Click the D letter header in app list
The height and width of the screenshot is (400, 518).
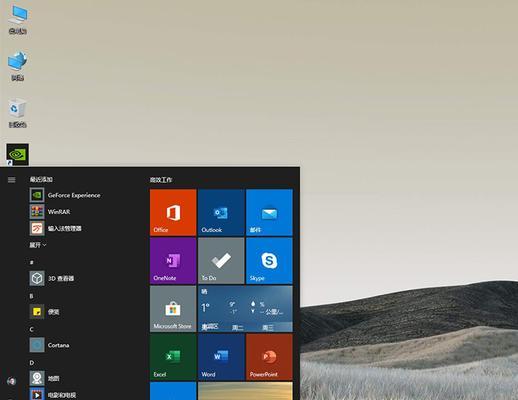coord(32,363)
